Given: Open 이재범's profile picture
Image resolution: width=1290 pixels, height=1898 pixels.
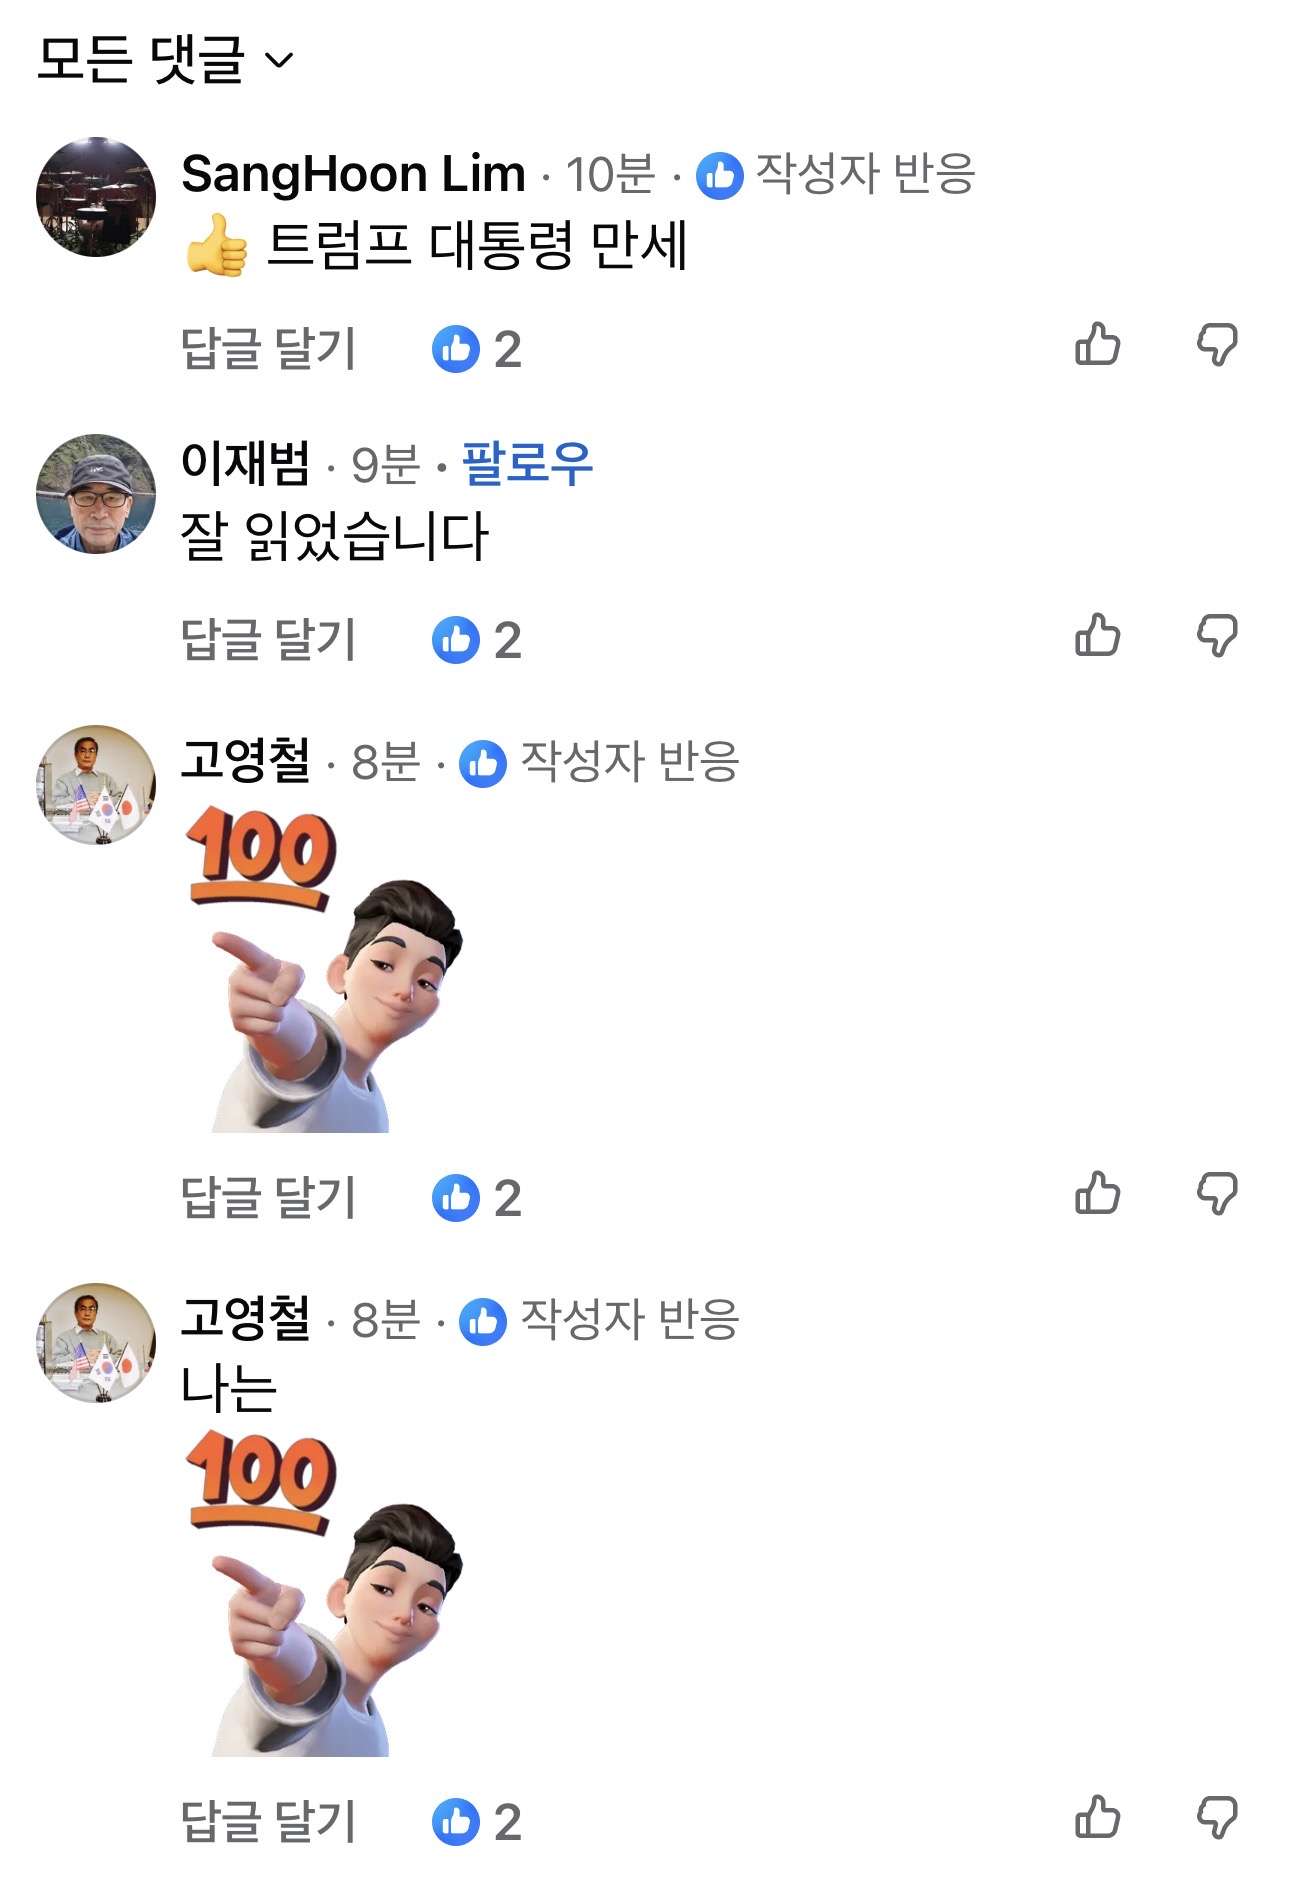Looking at the screenshot, I should 96,494.
